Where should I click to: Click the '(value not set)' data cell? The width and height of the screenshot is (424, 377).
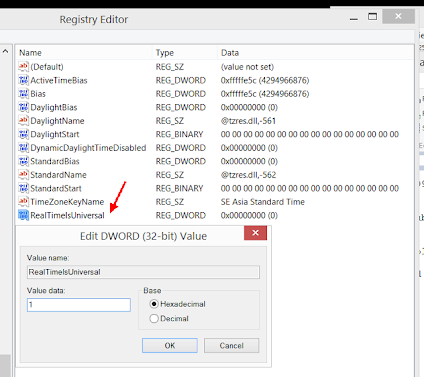pyautogui.click(x=247, y=67)
